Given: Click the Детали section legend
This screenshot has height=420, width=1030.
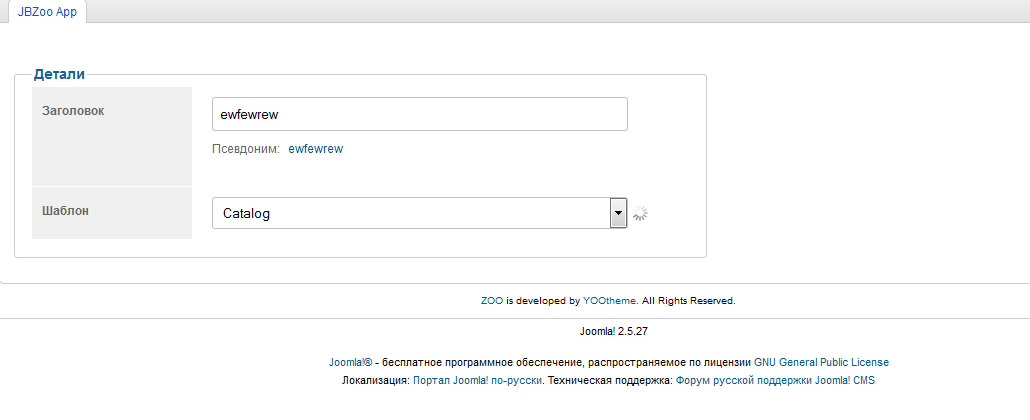Looking at the screenshot, I should pyautogui.click(x=59, y=74).
